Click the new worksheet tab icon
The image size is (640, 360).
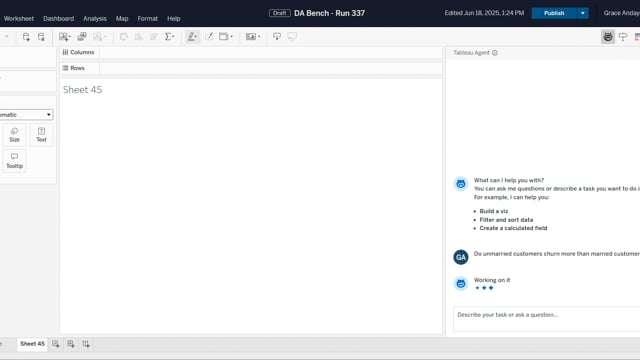(x=56, y=344)
